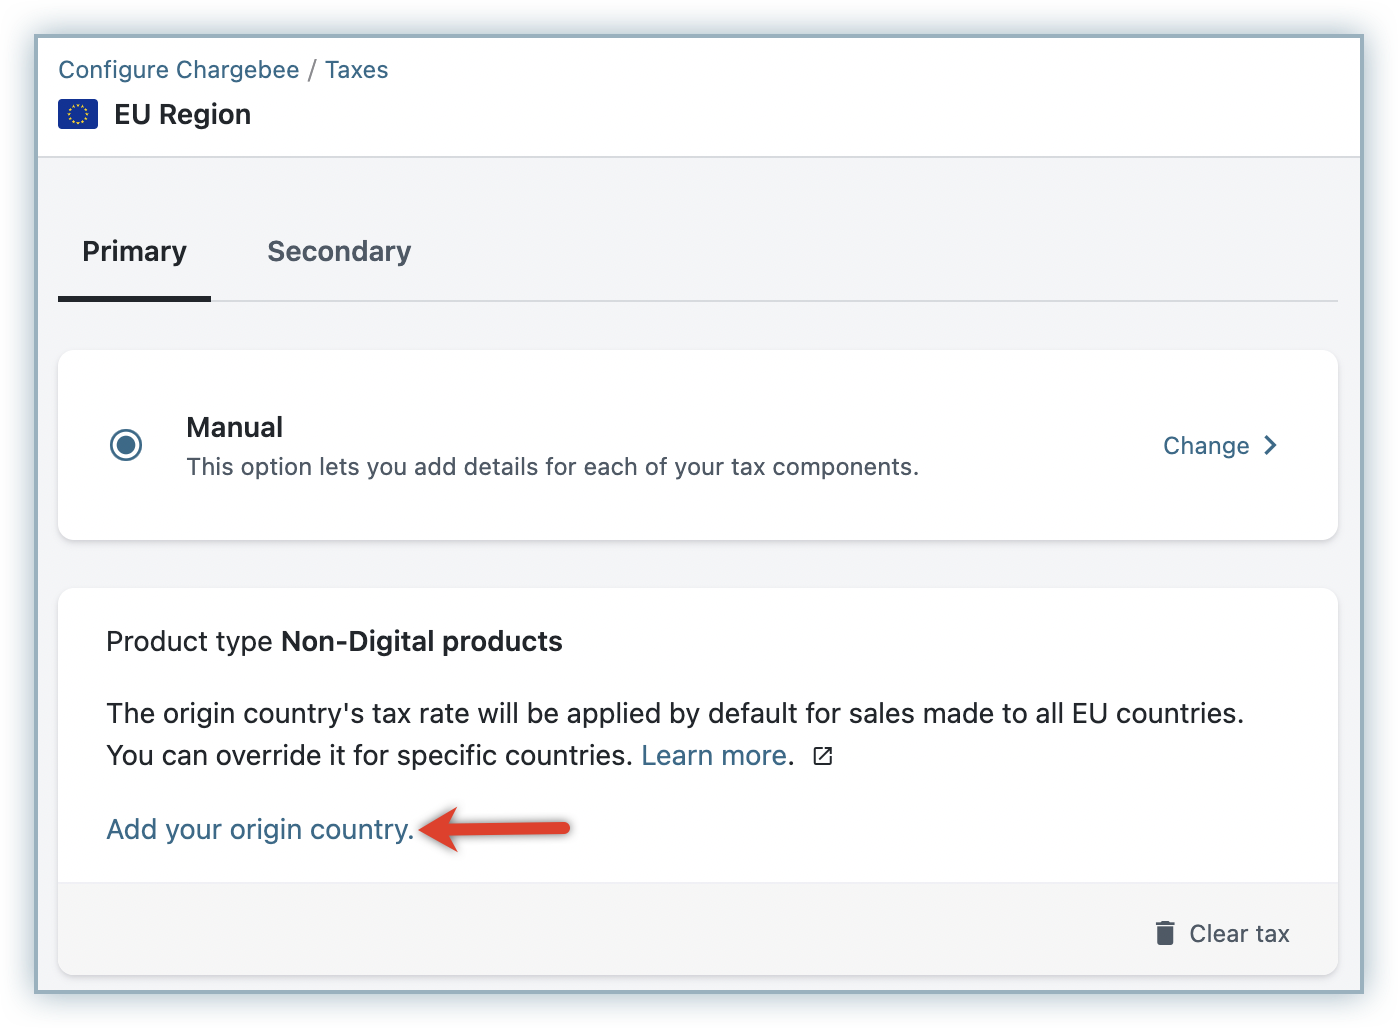Click the origin country tax rate paragraph
Viewport: 1398px width, 1028px height.
674,714
